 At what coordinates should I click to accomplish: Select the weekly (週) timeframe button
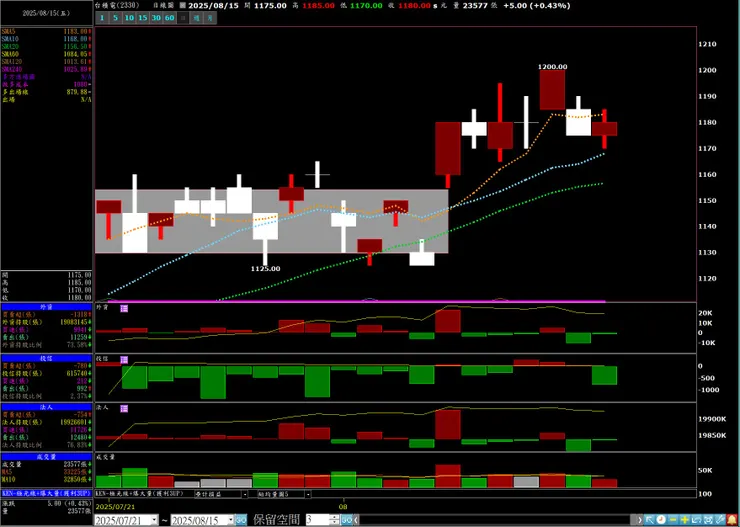pyautogui.click(x=196, y=18)
